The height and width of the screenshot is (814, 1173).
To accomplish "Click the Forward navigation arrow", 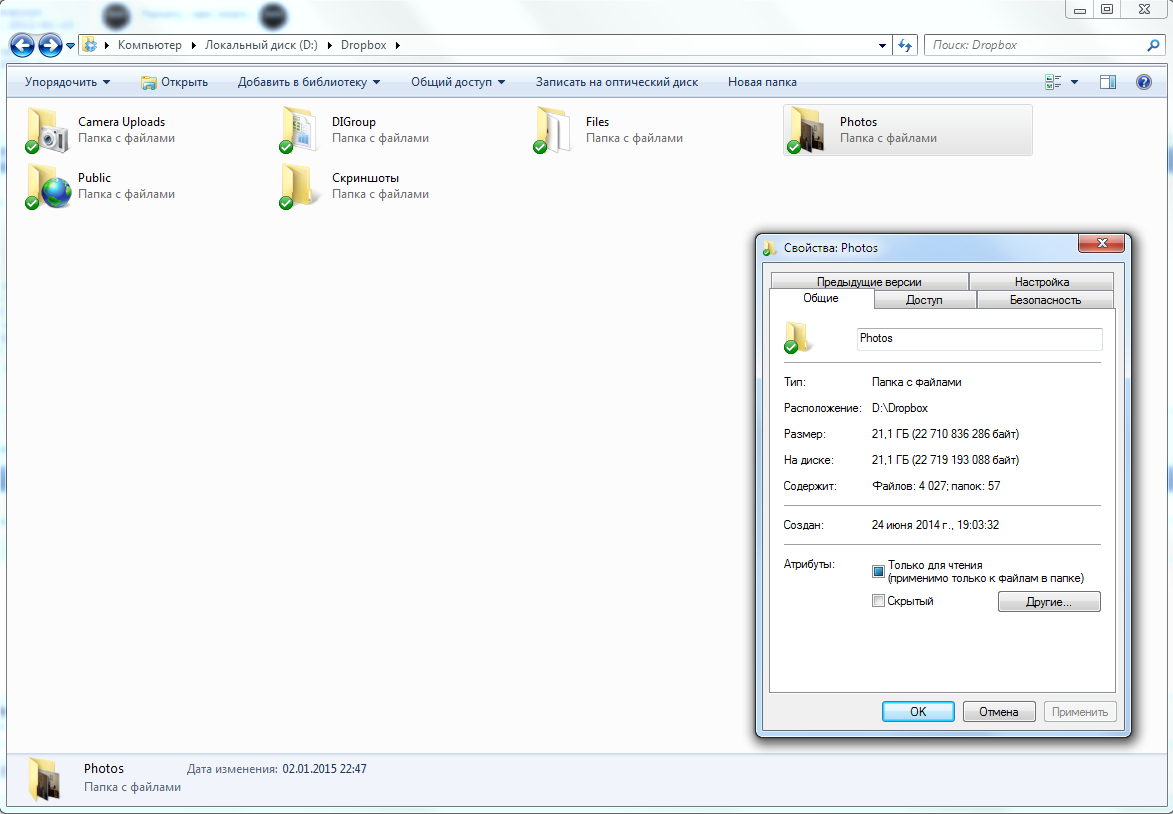I will click(50, 45).
